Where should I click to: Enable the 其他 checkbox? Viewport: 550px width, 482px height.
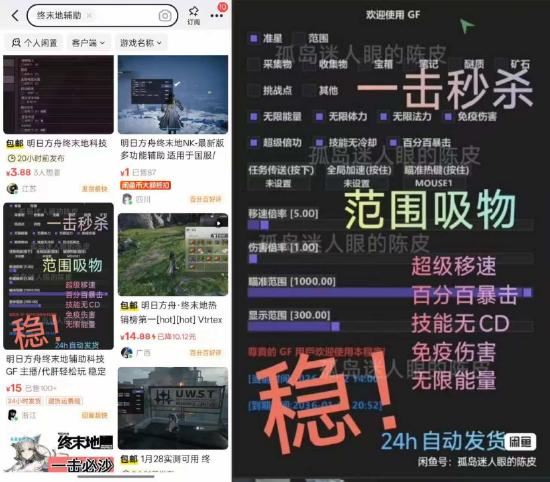click(309, 90)
